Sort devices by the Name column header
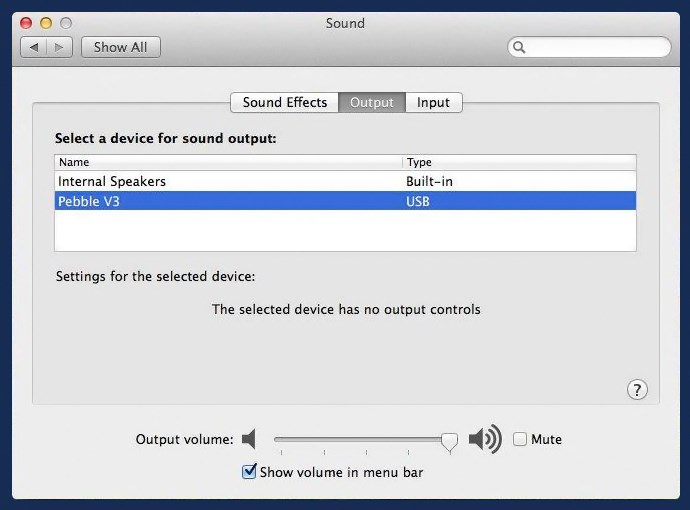 (x=228, y=162)
